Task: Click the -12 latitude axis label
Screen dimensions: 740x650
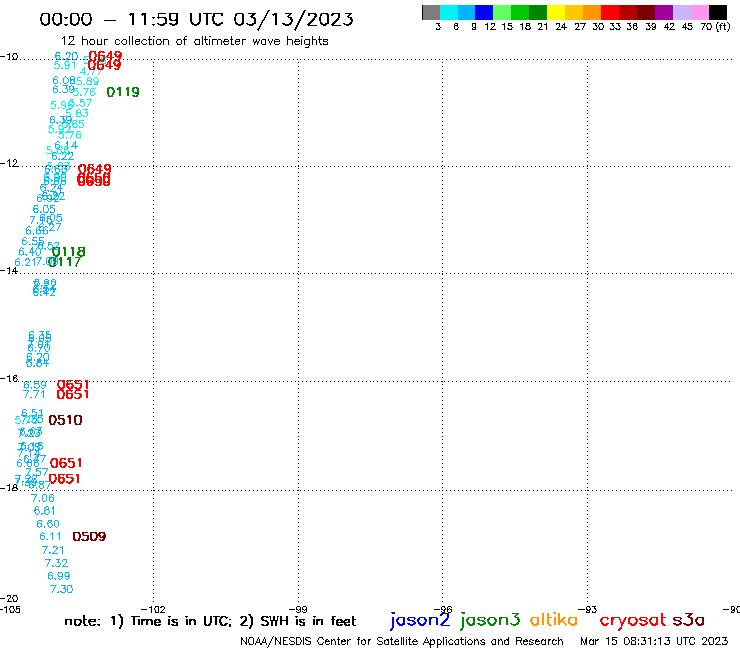Action: pyautogui.click(x=9, y=163)
